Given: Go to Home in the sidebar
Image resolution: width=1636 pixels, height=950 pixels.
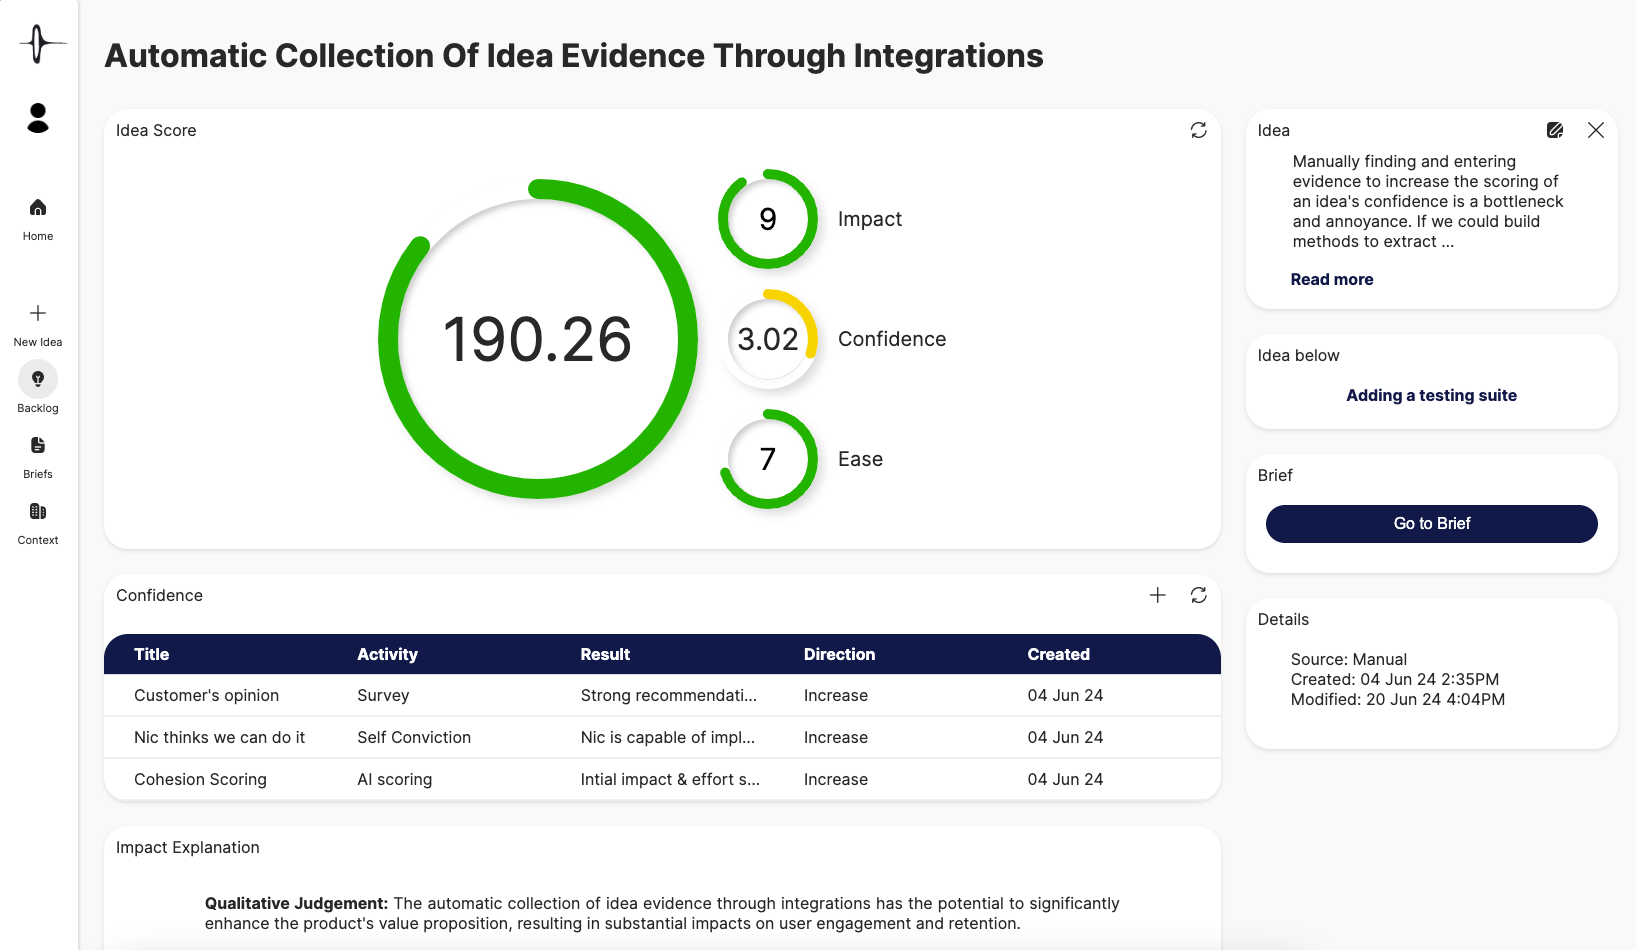Looking at the screenshot, I should (x=38, y=219).
